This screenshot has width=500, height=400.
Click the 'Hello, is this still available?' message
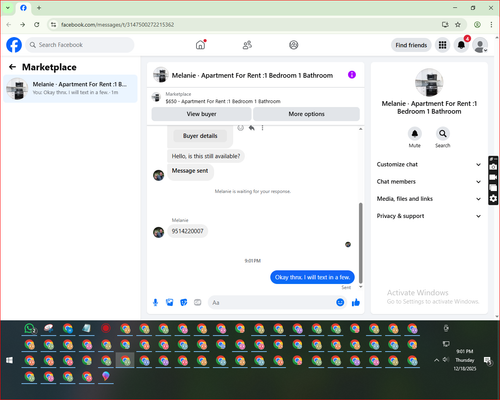(206, 156)
